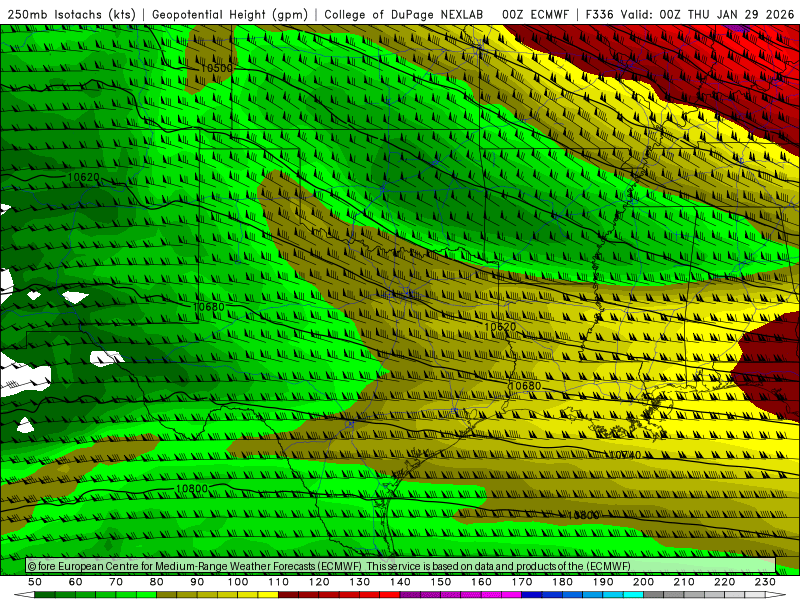Click the "00Z ECMWF" model run text
Image resolution: width=800 pixels, height=600 pixels.
535,14
